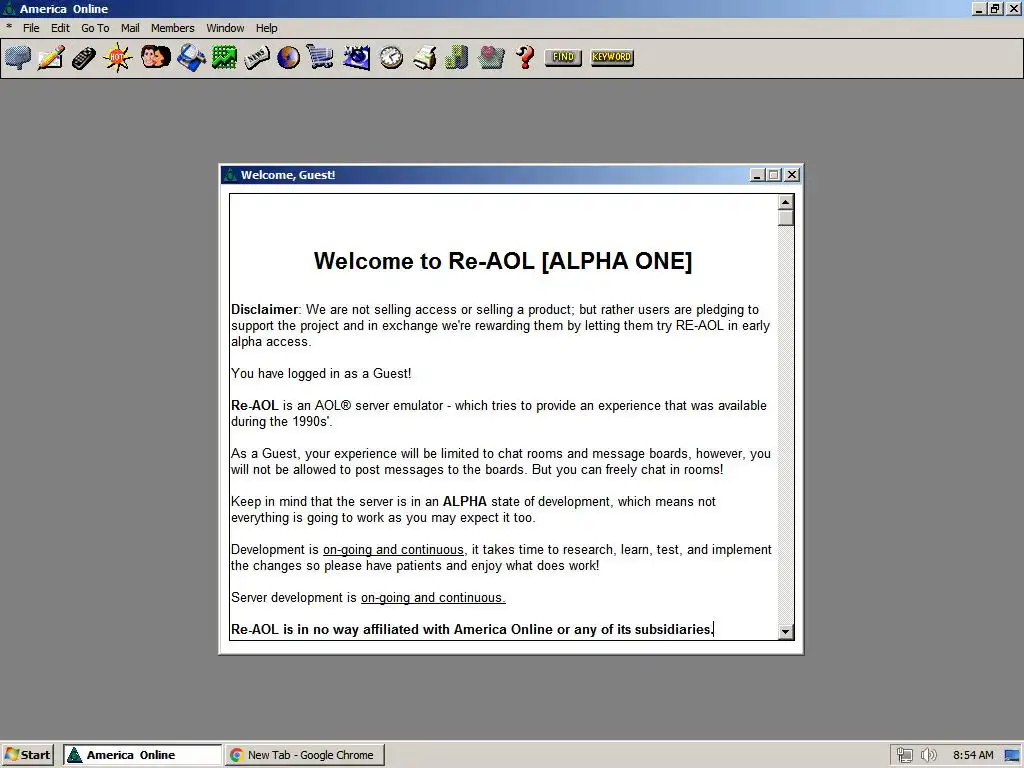Image resolution: width=1024 pixels, height=768 pixels.
Task: Follow the on-going and continuous link after 'Server development is'
Action: click(x=433, y=598)
